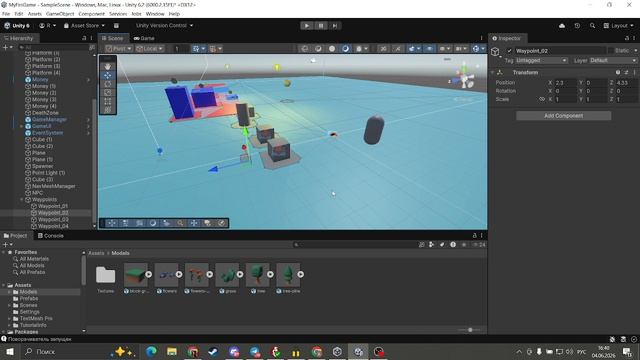Viewport: 640px width, 360px height.
Task: Toggle hidden packages visibility count icon
Action: 479,244
